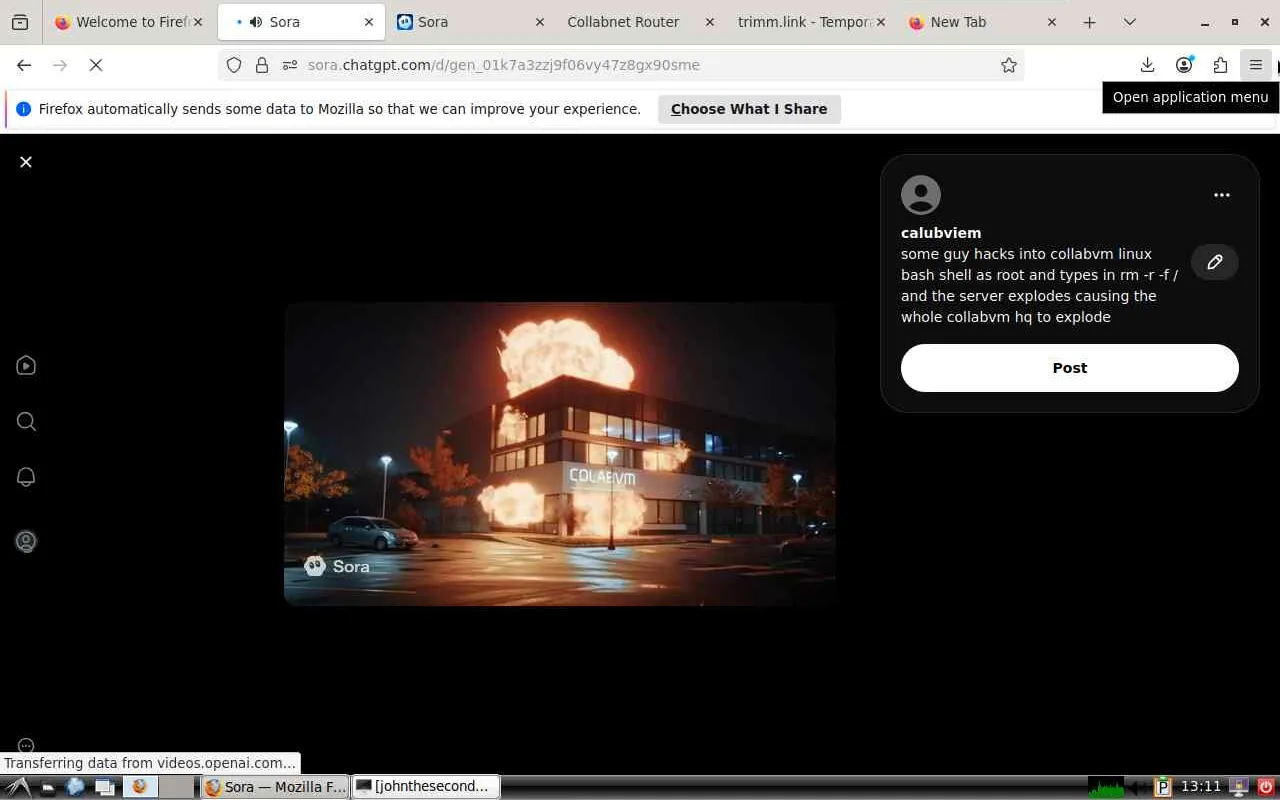Viewport: 1280px width, 800px height.
Task: Open the profile icon in Sora sidebar
Action: [x=26, y=541]
